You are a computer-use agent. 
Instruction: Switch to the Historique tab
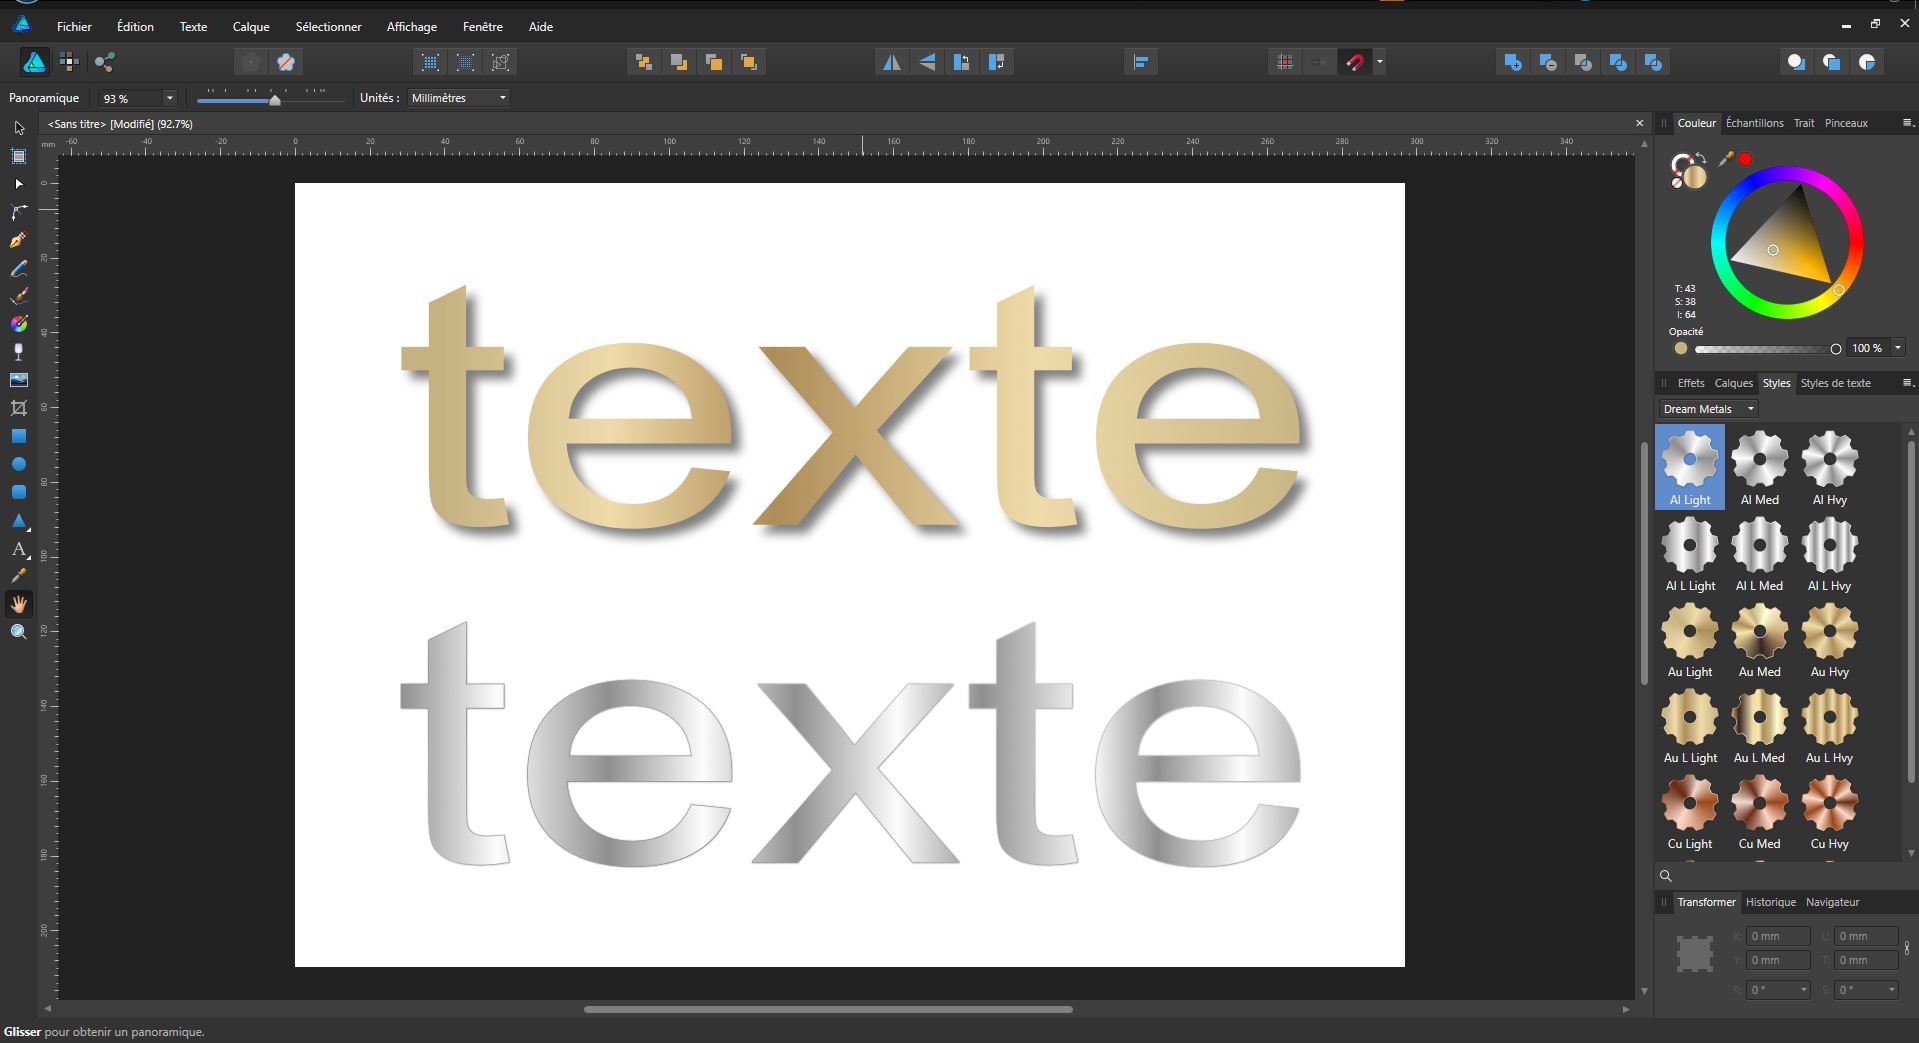coord(1770,902)
